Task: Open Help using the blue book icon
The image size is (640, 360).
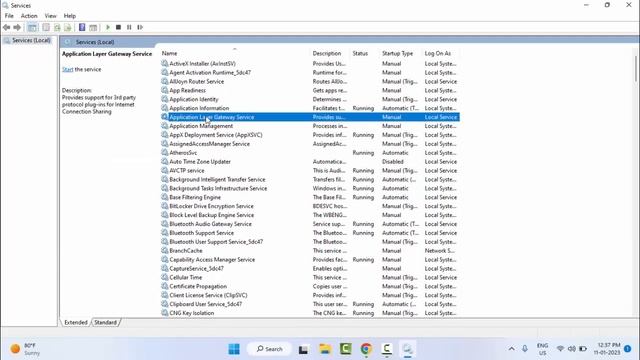Action: click(x=82, y=27)
